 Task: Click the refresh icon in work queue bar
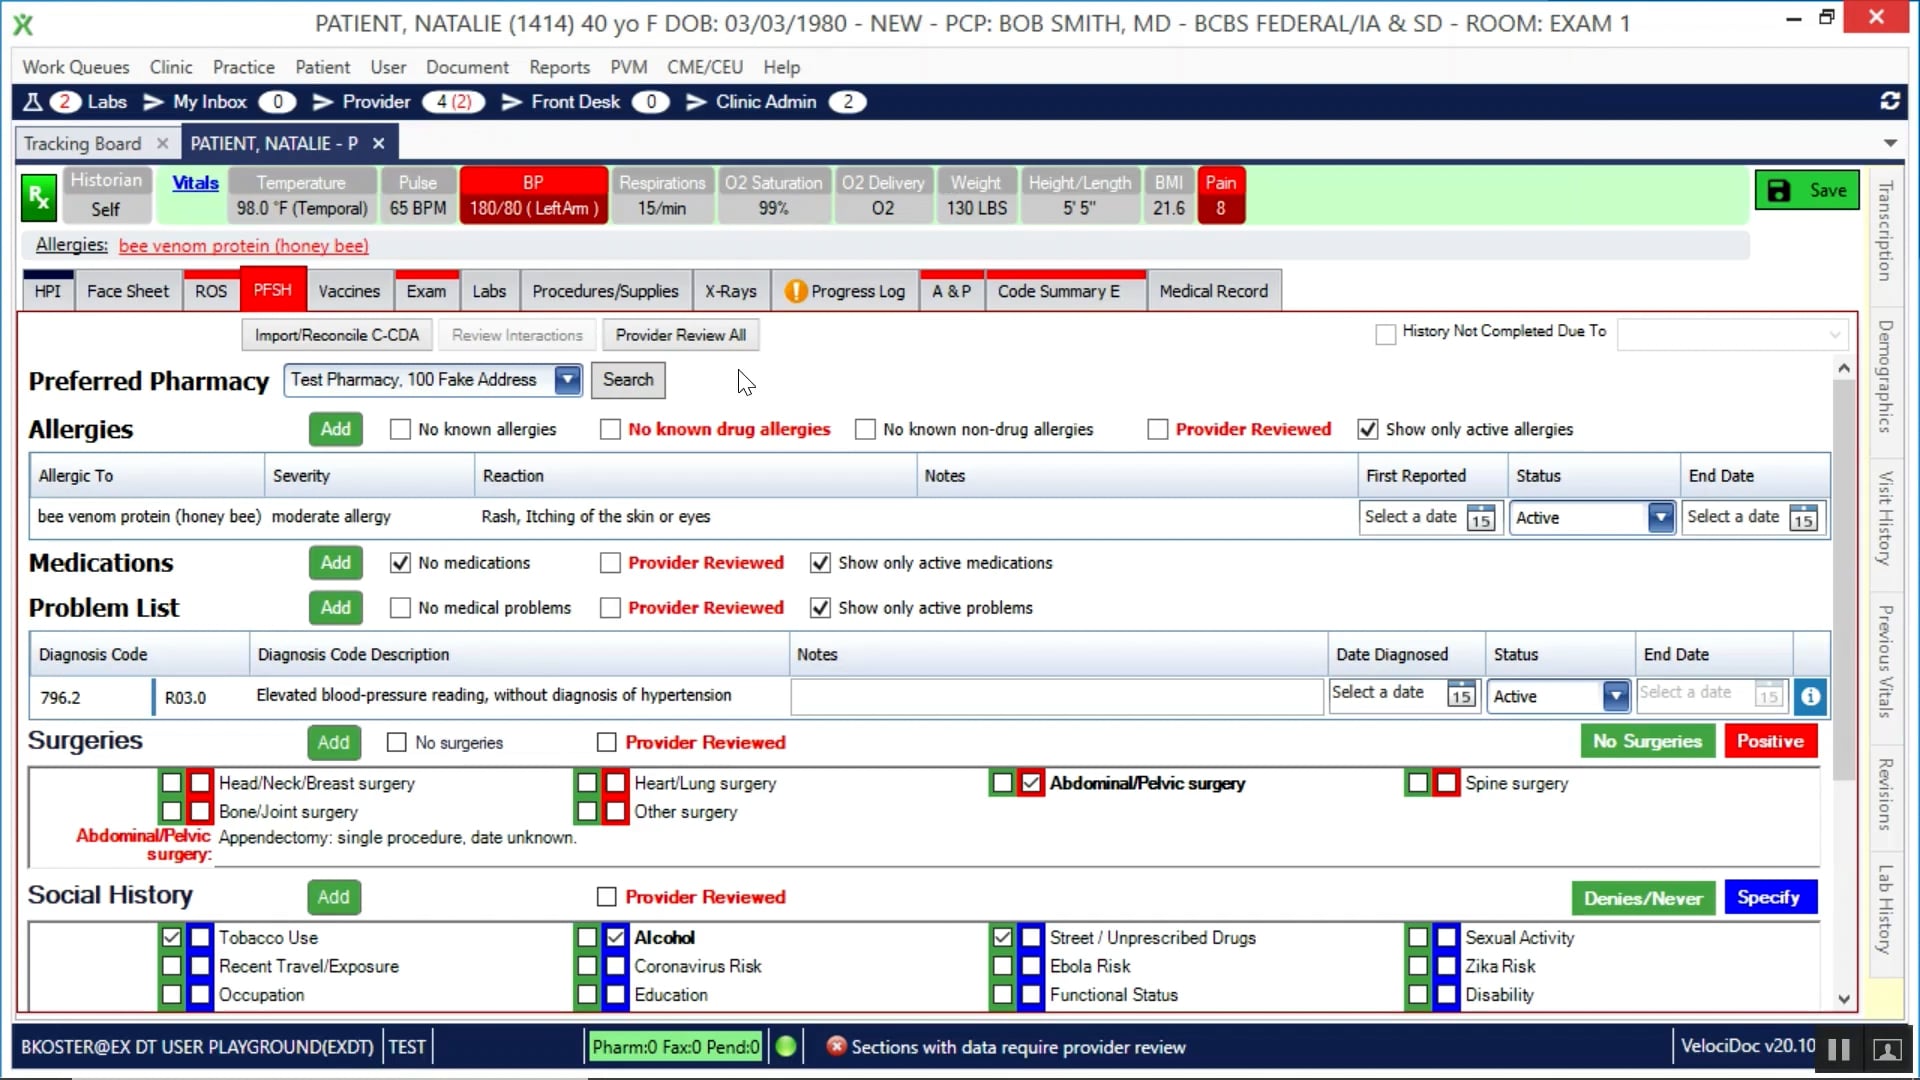pos(1889,101)
